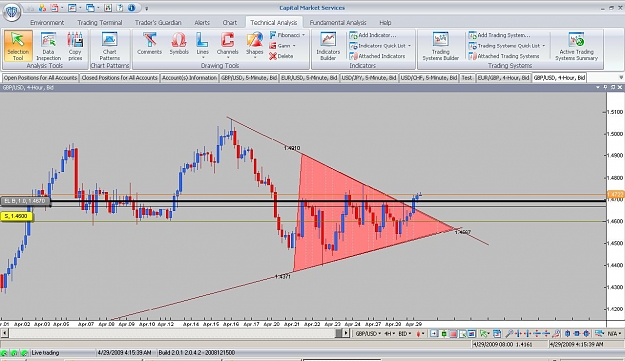Image resolution: width=625 pixels, height=361 pixels.
Task: Select the Comments drawing tool
Action: coord(149,44)
